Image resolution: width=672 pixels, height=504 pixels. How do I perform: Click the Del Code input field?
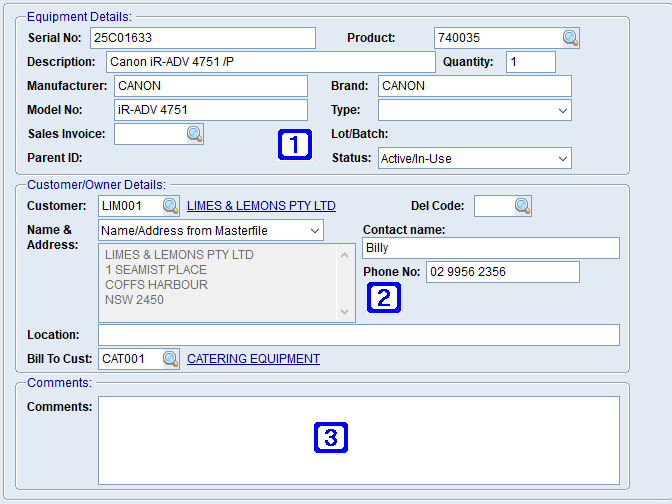(x=495, y=206)
